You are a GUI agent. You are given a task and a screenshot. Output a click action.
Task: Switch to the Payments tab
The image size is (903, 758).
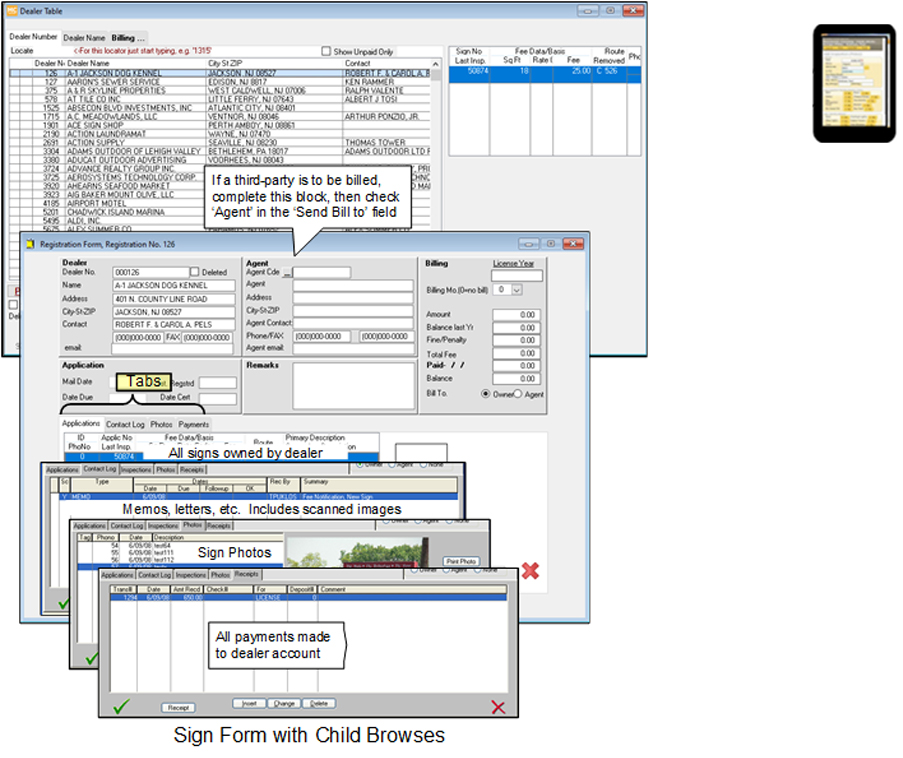[193, 424]
